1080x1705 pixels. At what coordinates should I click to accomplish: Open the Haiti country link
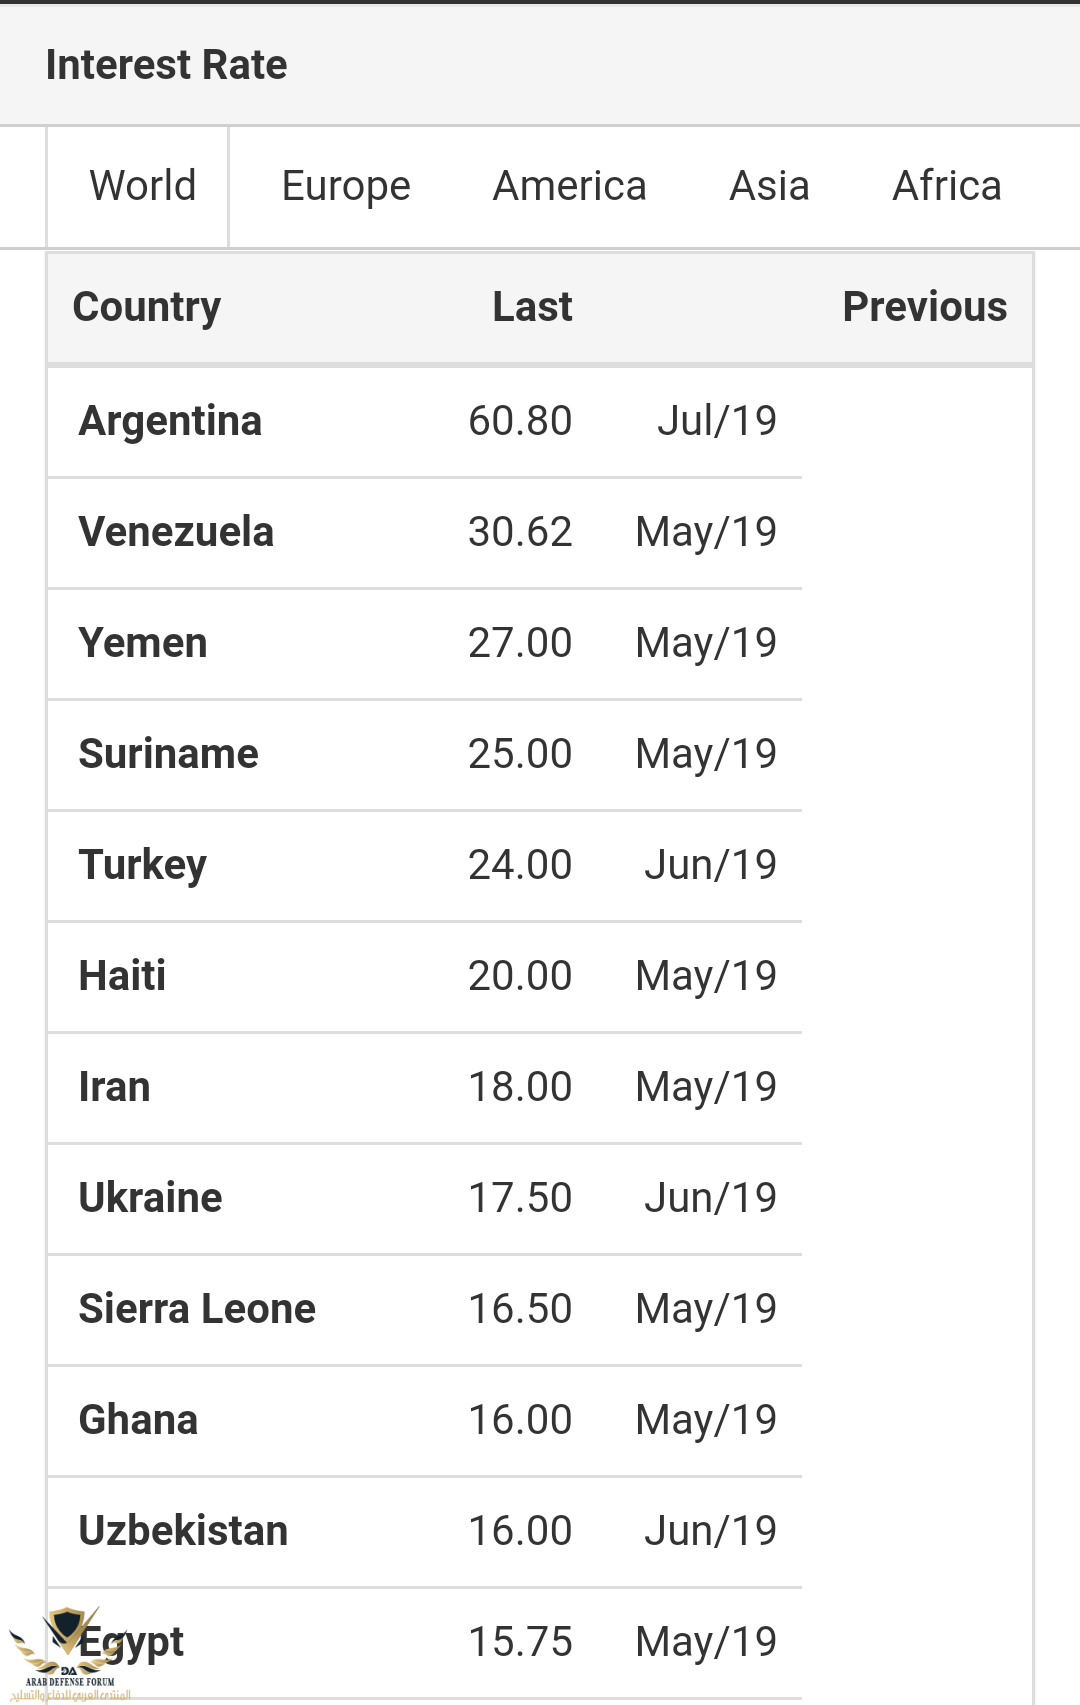[x=122, y=976]
